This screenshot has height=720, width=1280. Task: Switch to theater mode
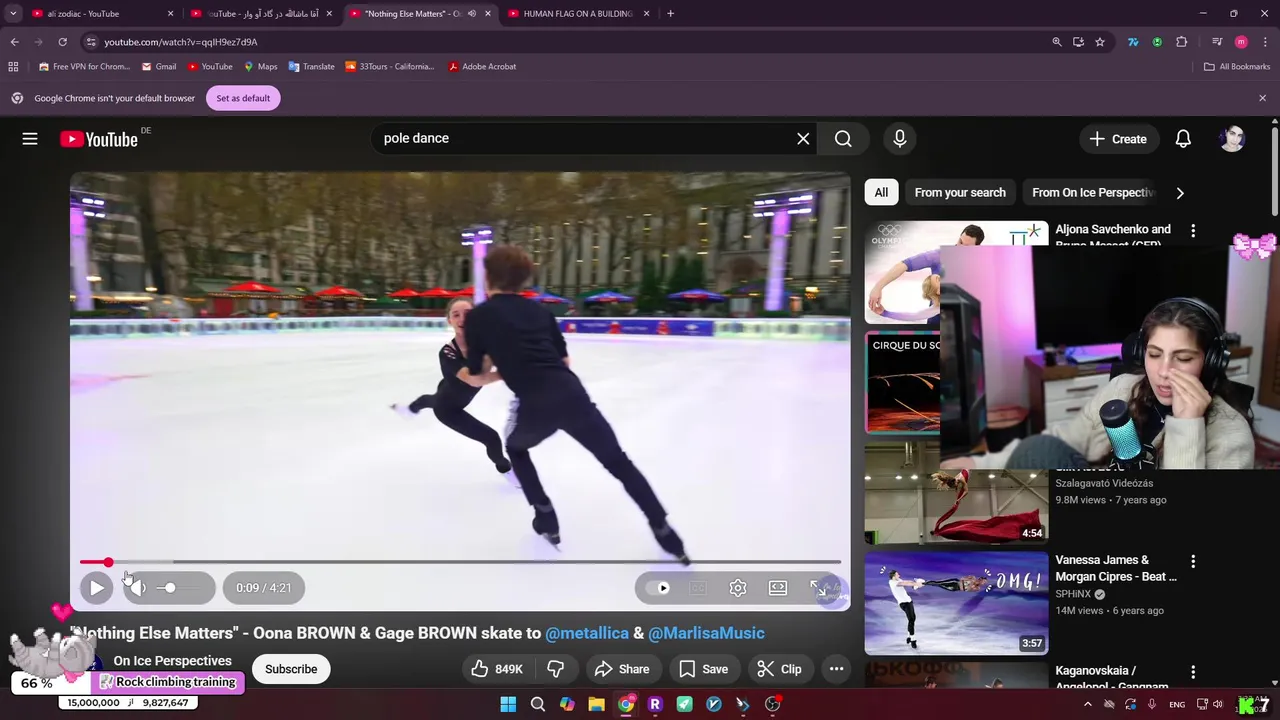[x=778, y=588]
